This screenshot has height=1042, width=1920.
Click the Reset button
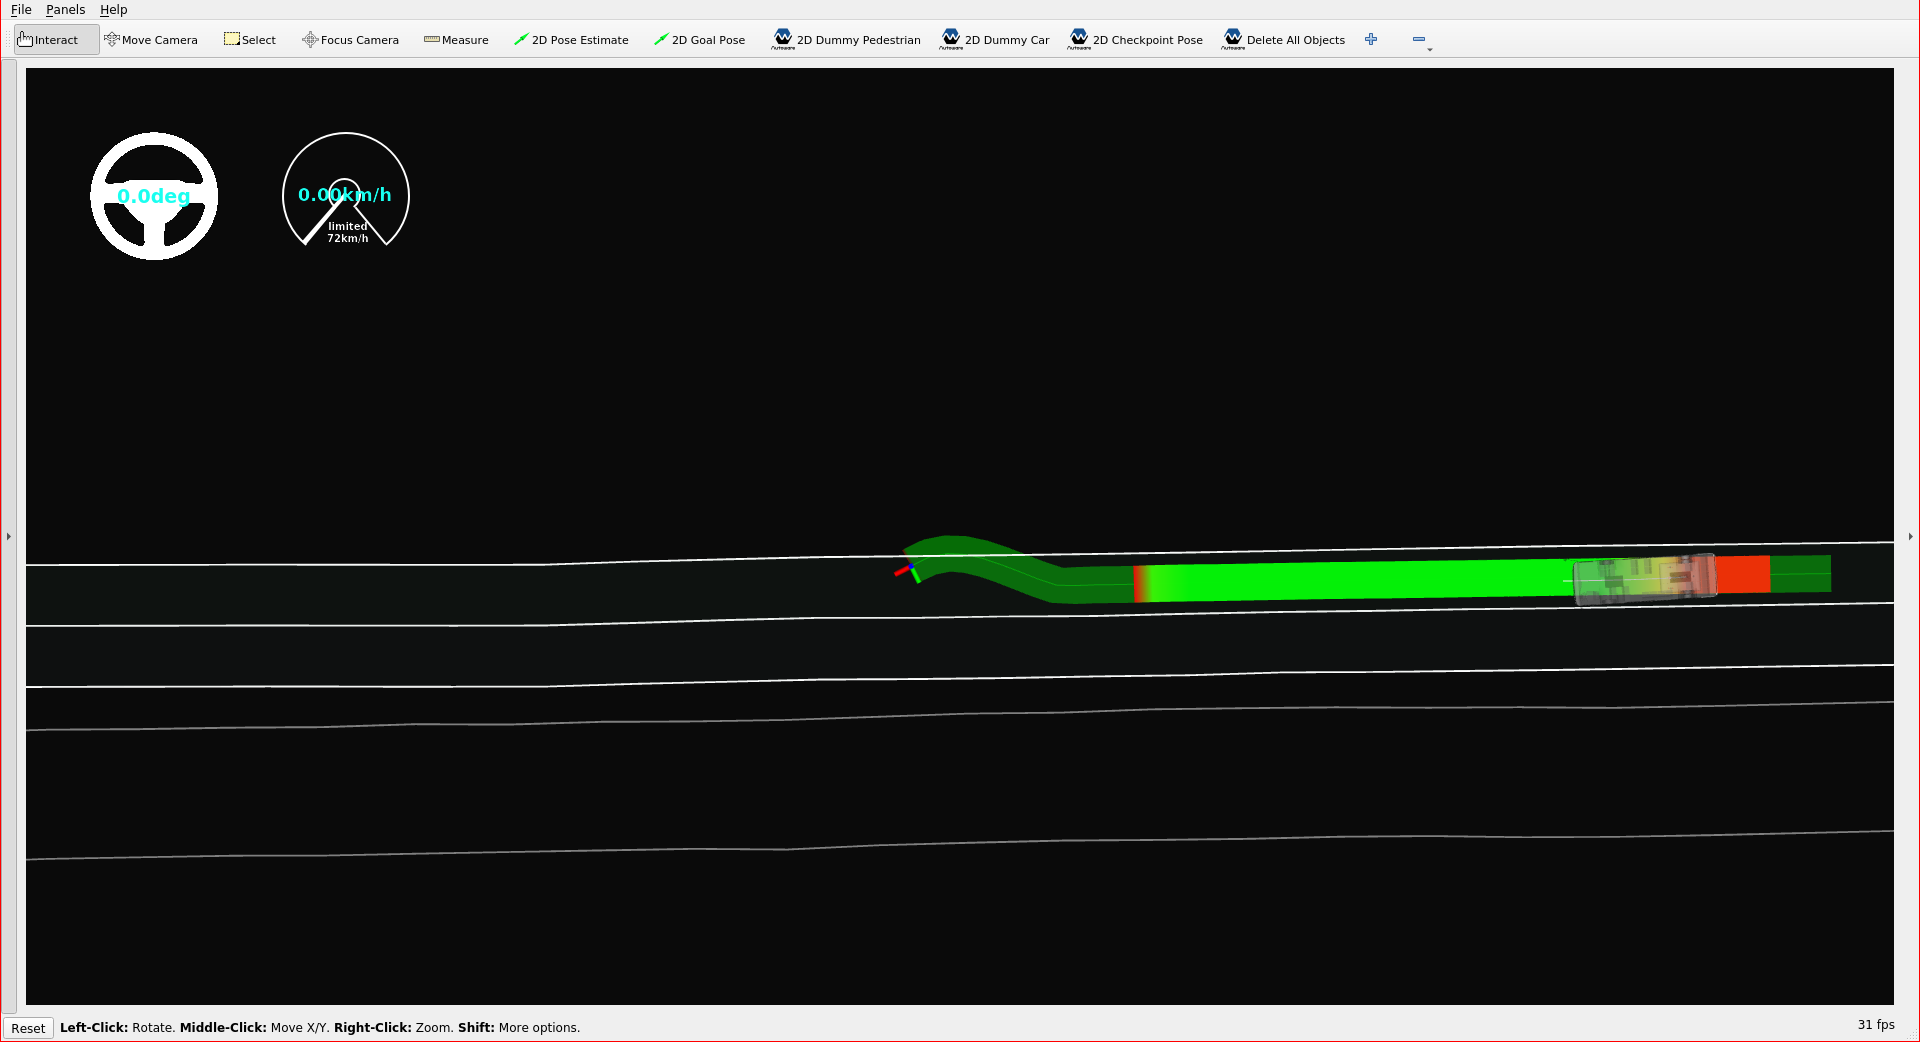(27, 1027)
